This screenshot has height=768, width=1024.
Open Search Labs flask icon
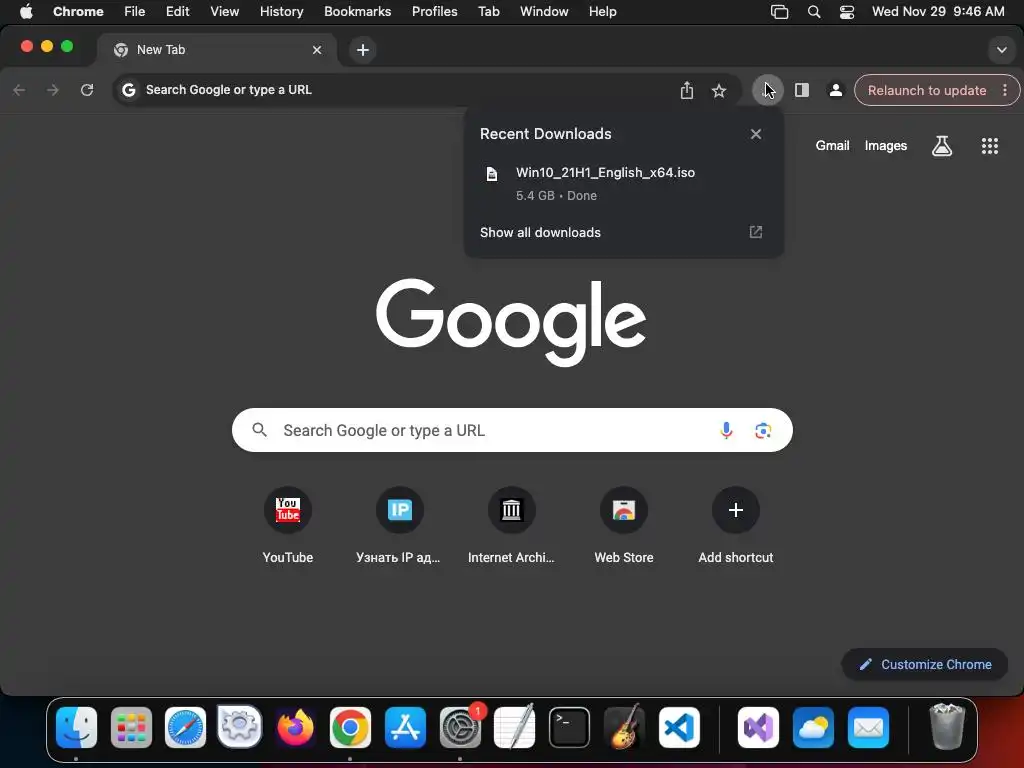942,146
